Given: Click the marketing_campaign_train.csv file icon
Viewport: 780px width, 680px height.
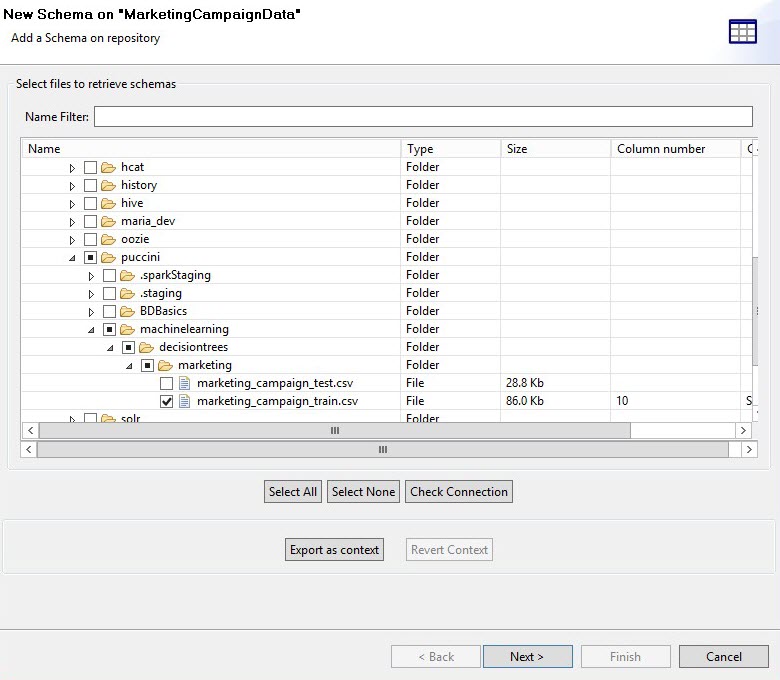Looking at the screenshot, I should coord(184,401).
